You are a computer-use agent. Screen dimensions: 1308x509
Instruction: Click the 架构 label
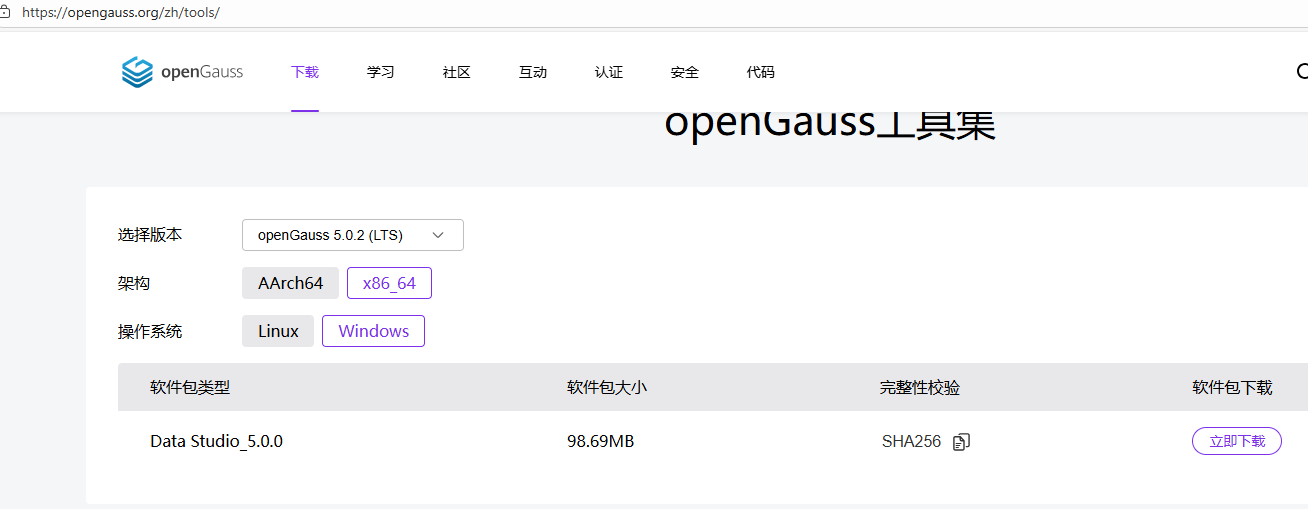[134, 283]
